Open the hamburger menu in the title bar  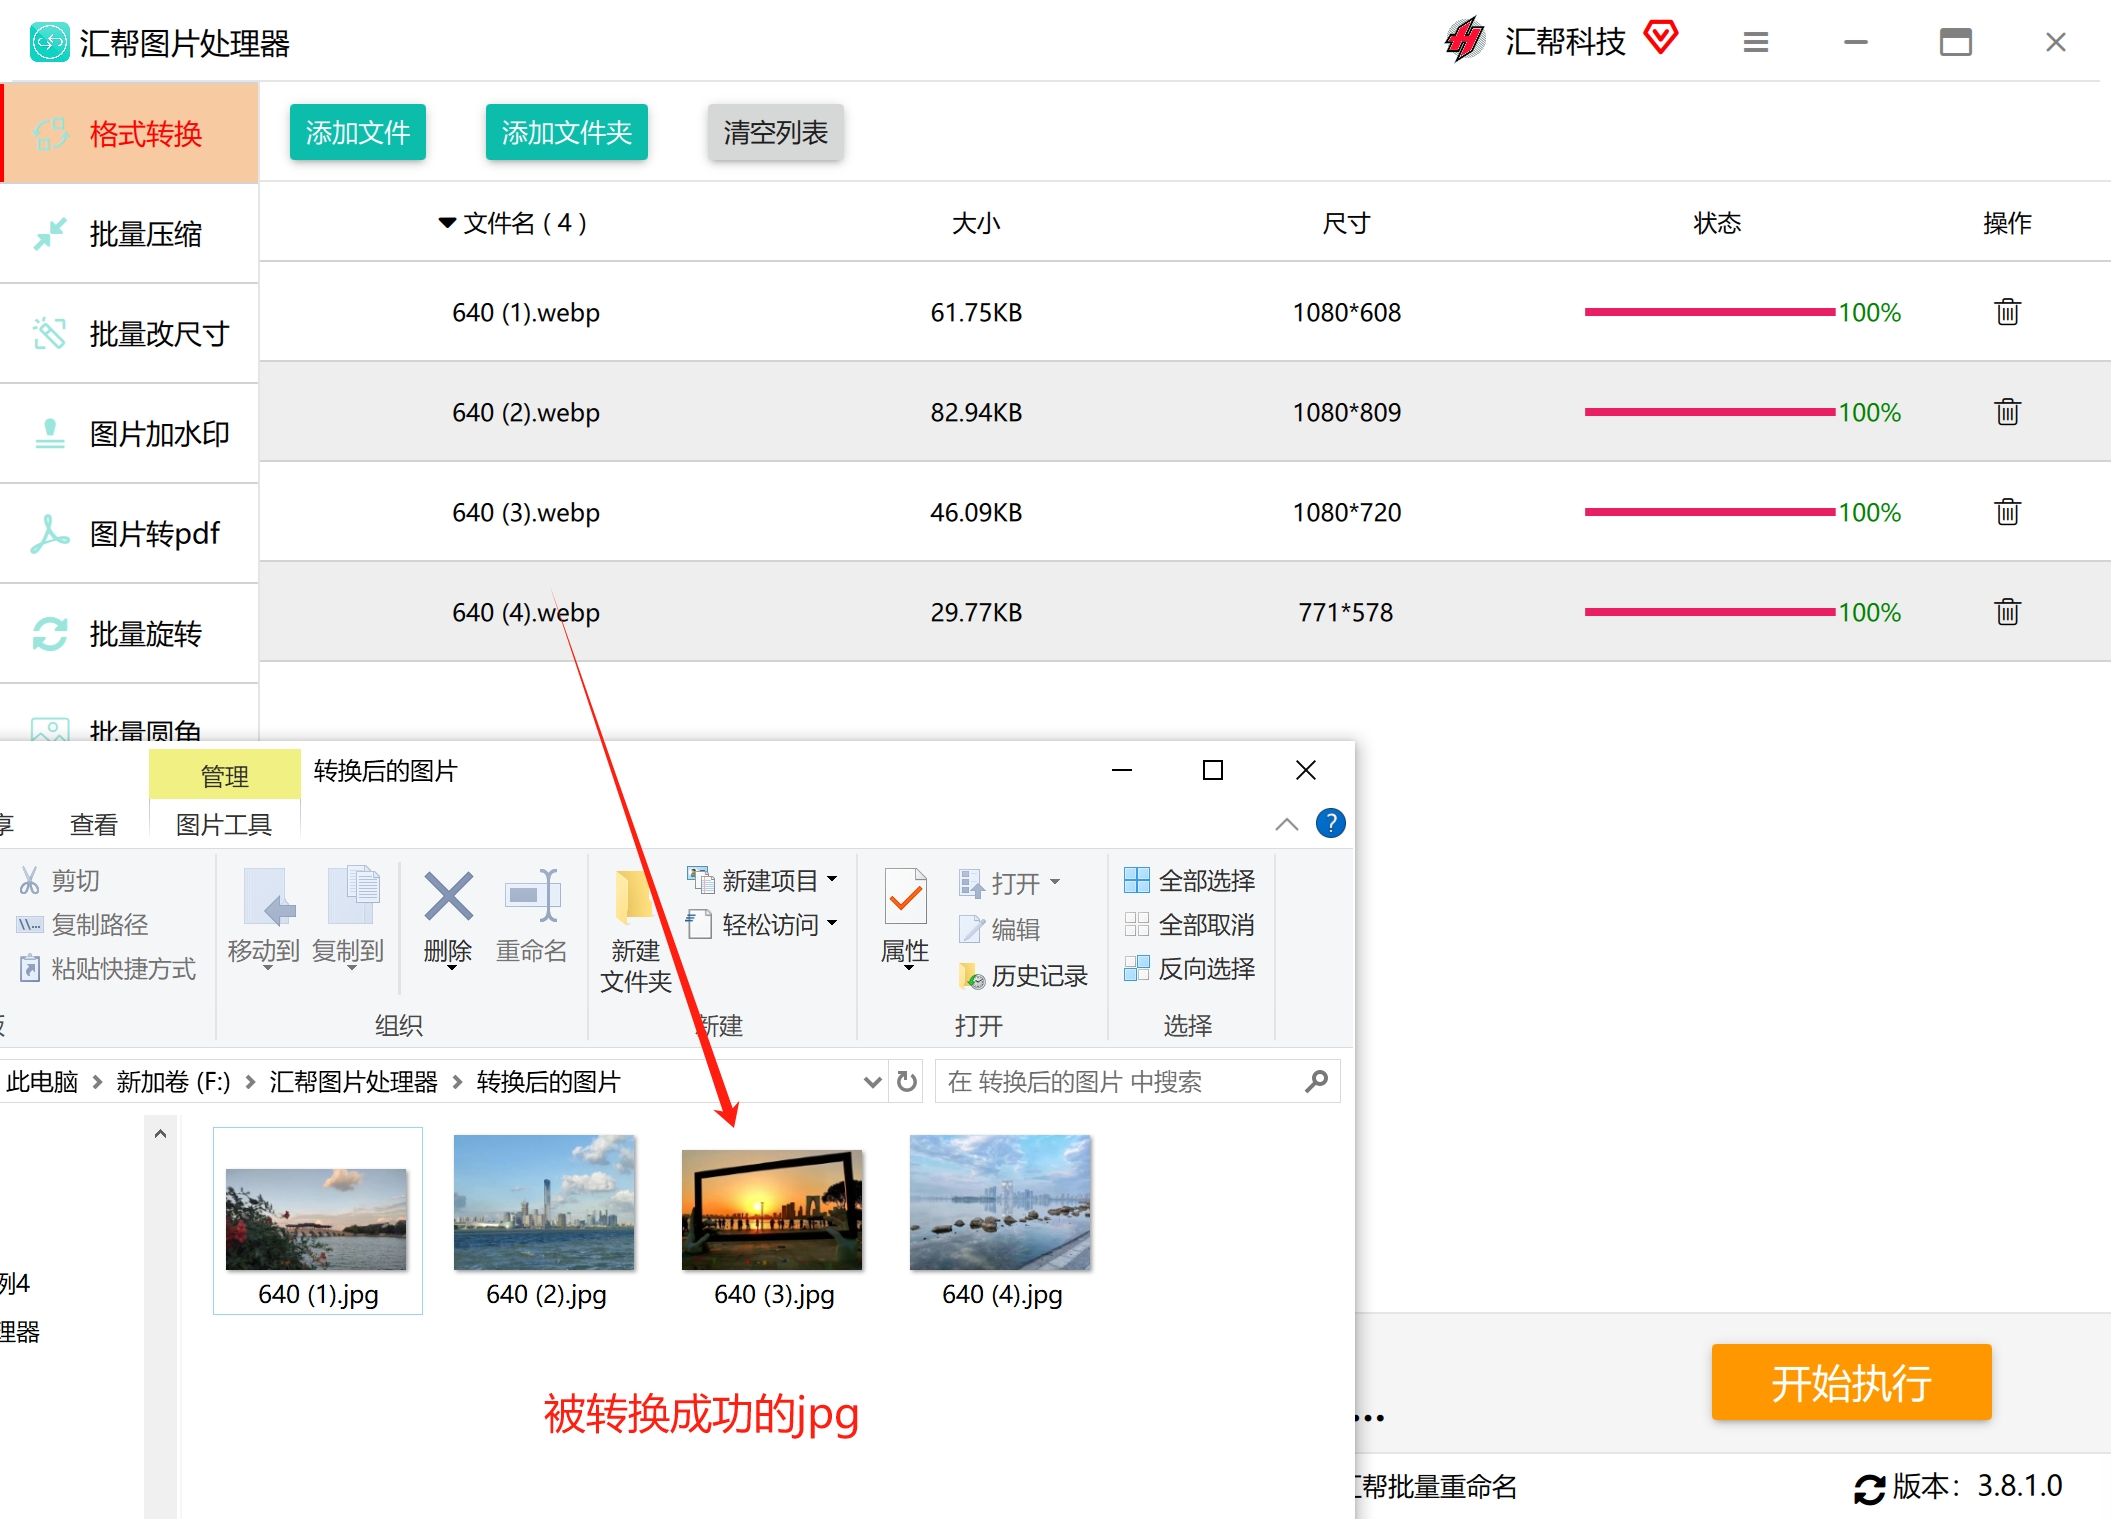[x=1756, y=42]
